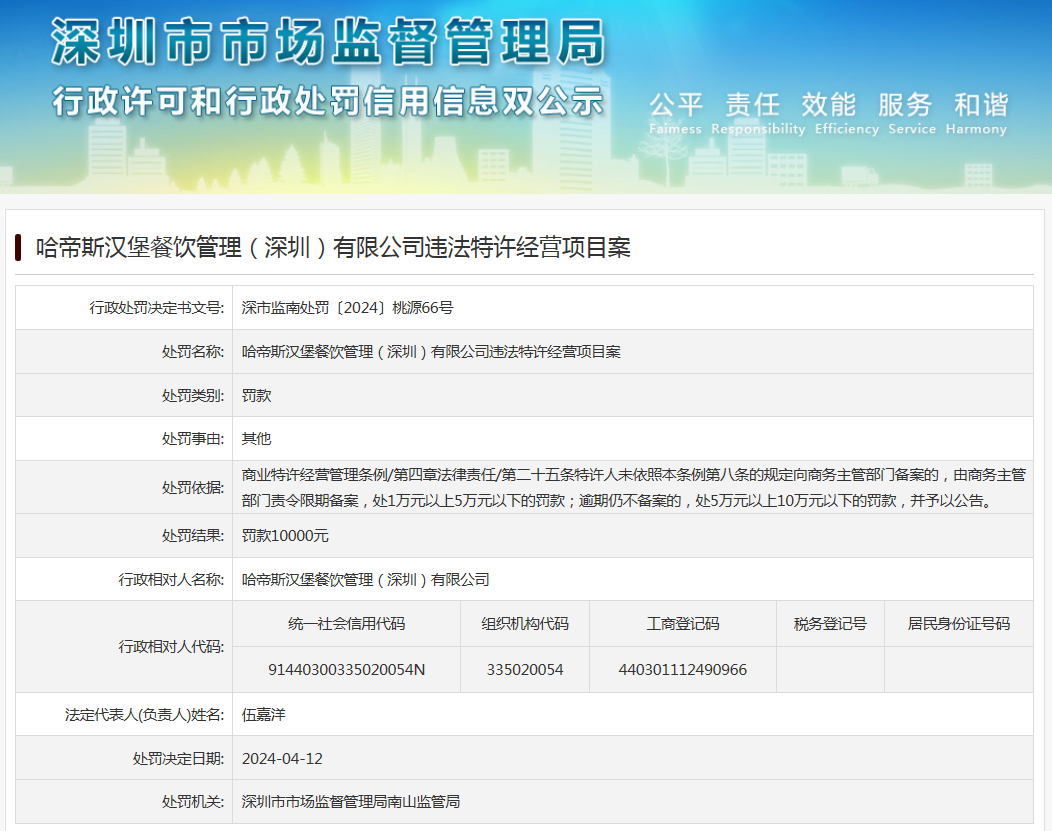Click the 商业特许经营管理条例 legal basis text
The height and width of the screenshot is (831, 1052).
633,488
